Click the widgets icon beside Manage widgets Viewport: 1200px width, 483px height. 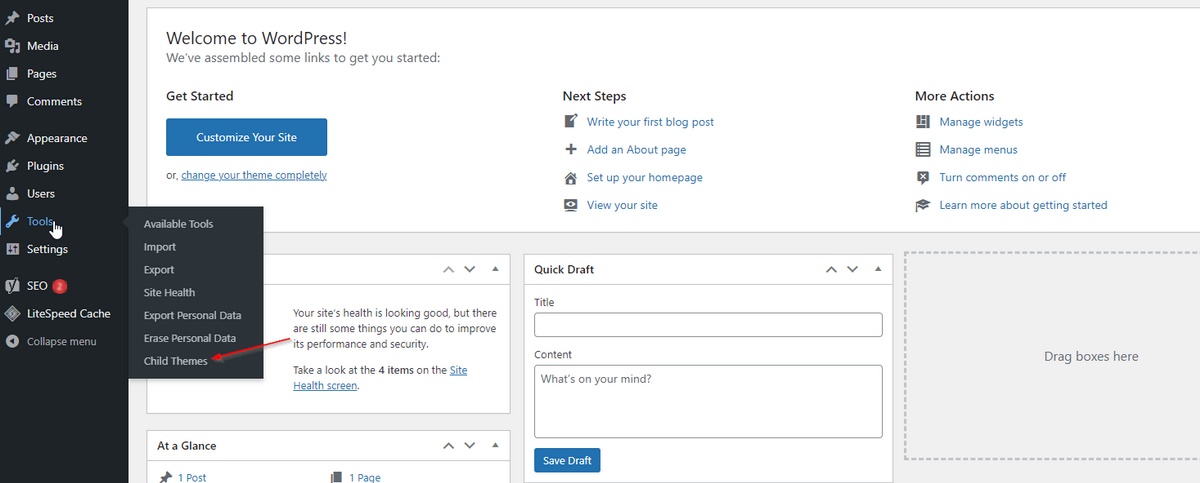923,121
